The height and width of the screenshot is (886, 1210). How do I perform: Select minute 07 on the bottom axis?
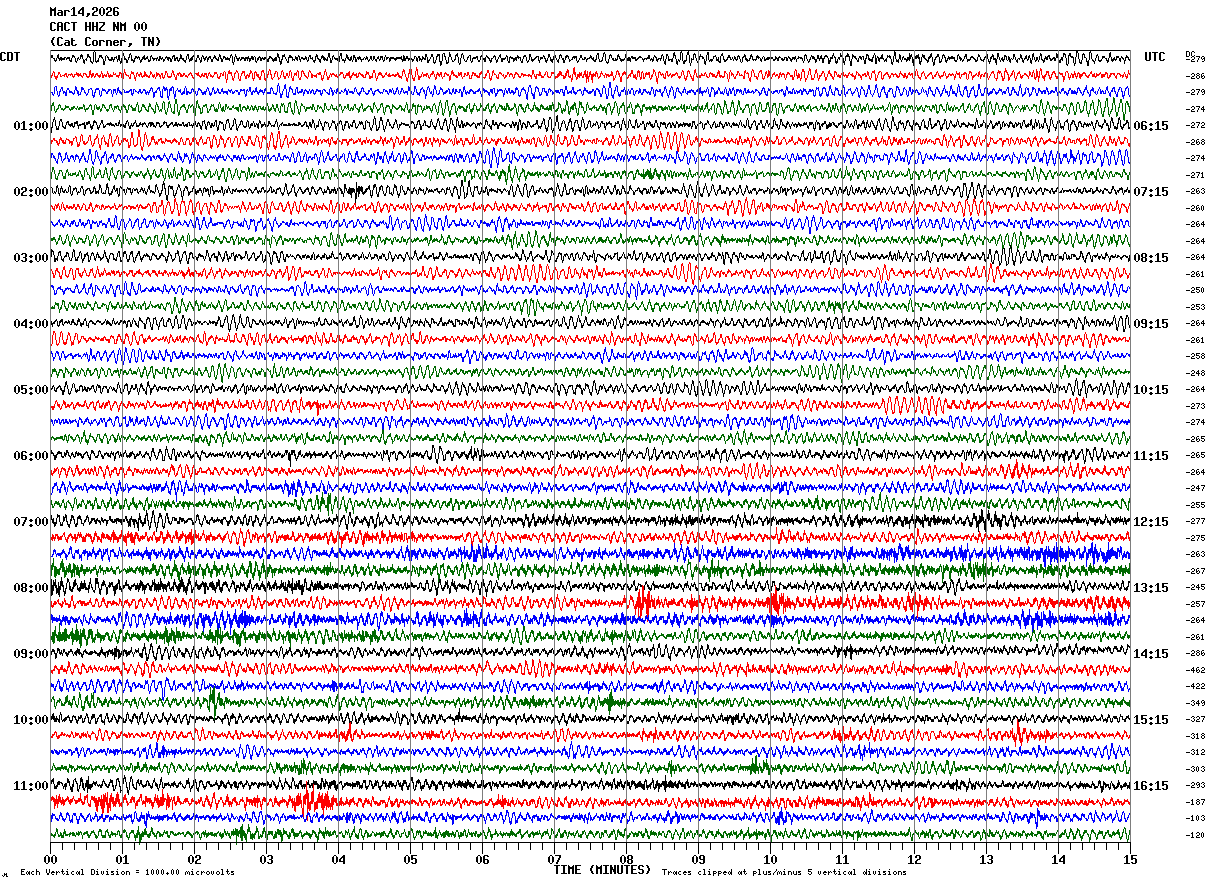coord(554,859)
